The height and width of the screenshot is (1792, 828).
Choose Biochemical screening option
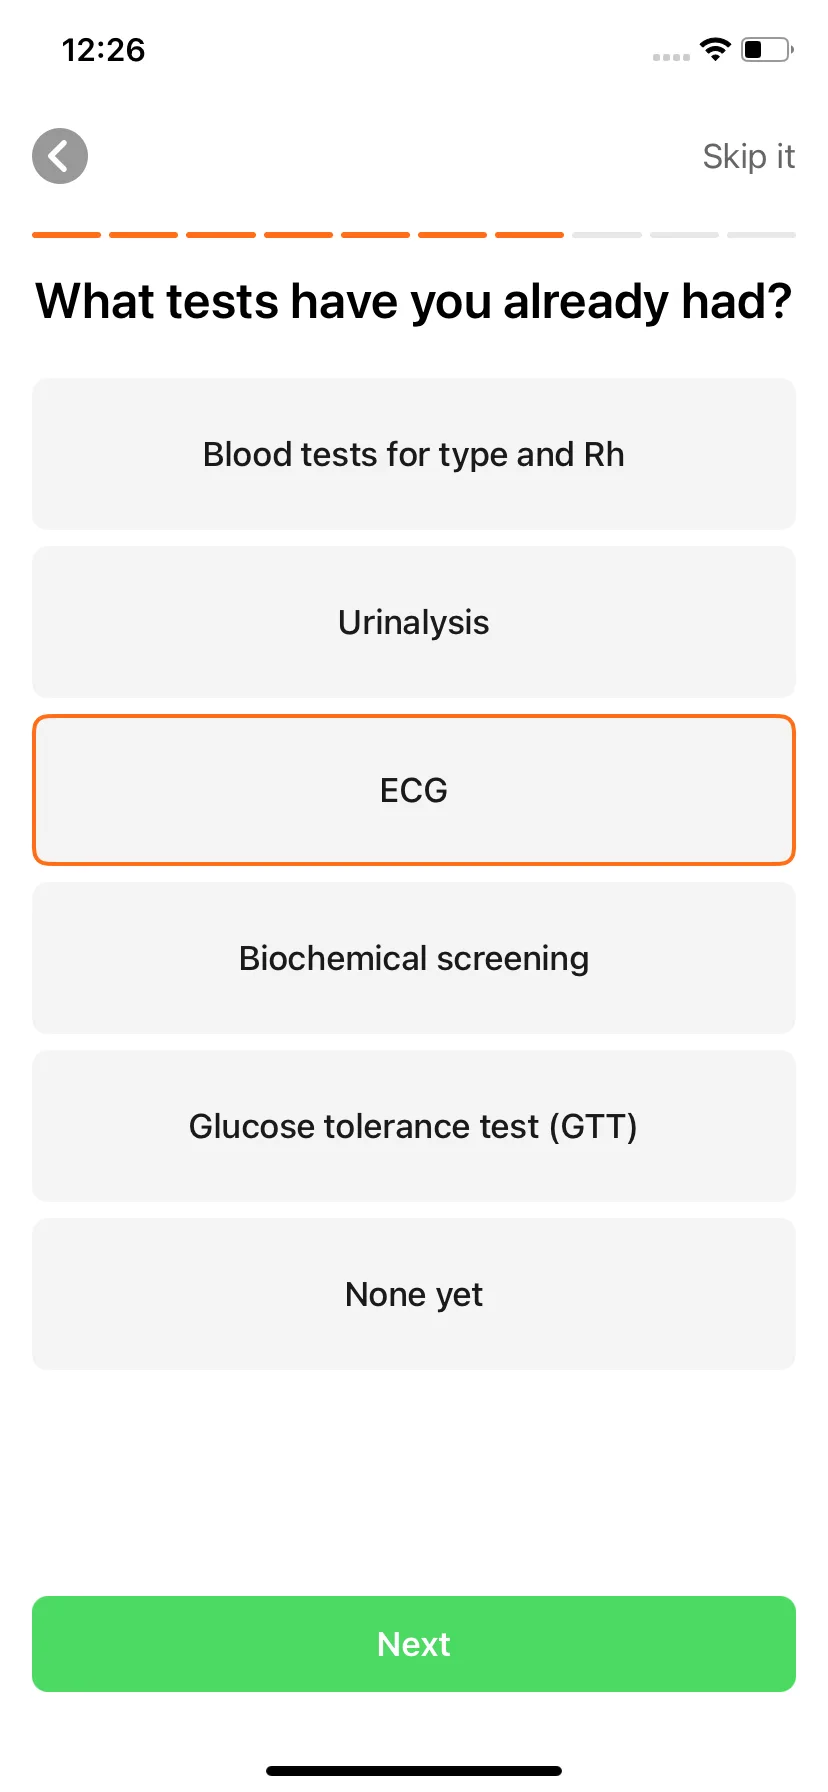[414, 958]
